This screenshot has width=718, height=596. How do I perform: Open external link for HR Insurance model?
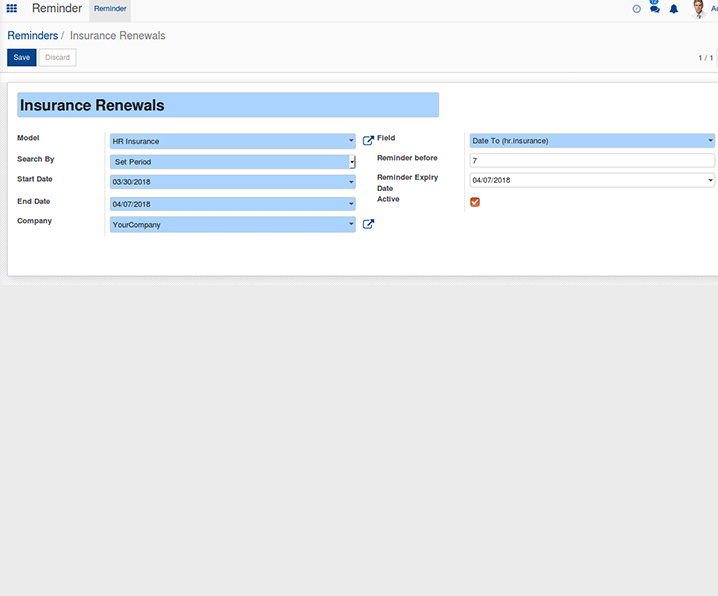point(368,141)
